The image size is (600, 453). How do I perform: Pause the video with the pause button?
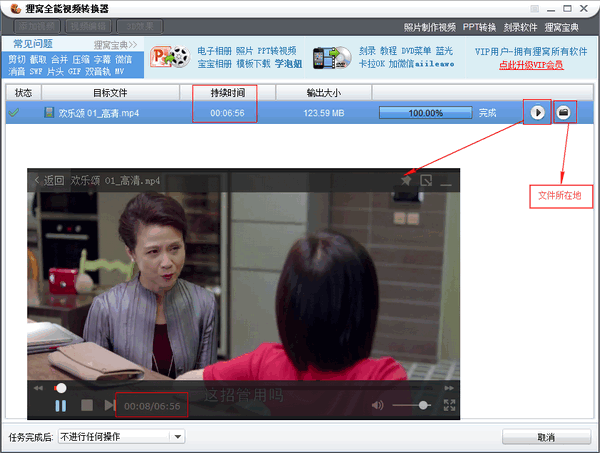[60, 406]
